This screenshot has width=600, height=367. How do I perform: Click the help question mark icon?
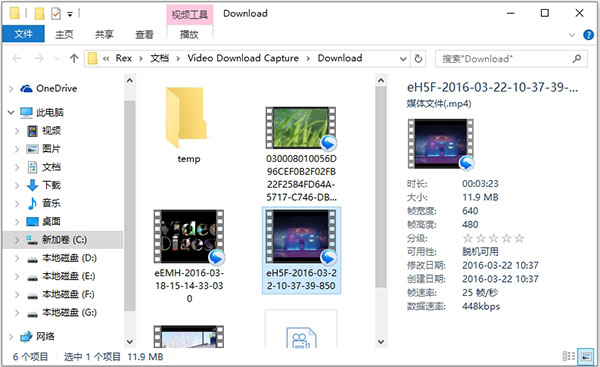(589, 35)
